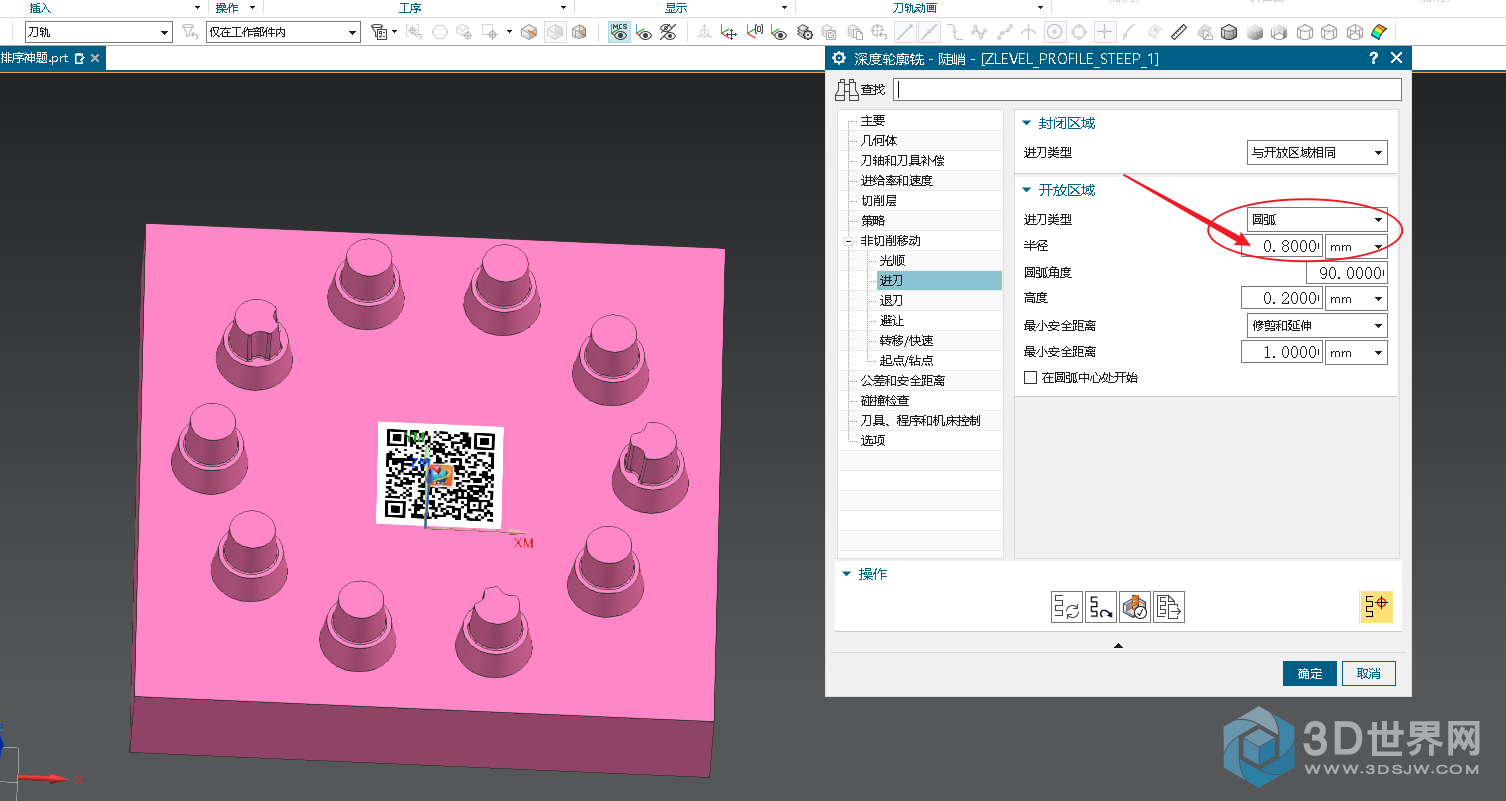The height and width of the screenshot is (801, 1506).
Task: Open 开放区域 进刀类型 圆弧 dropdown
Action: (1316, 219)
